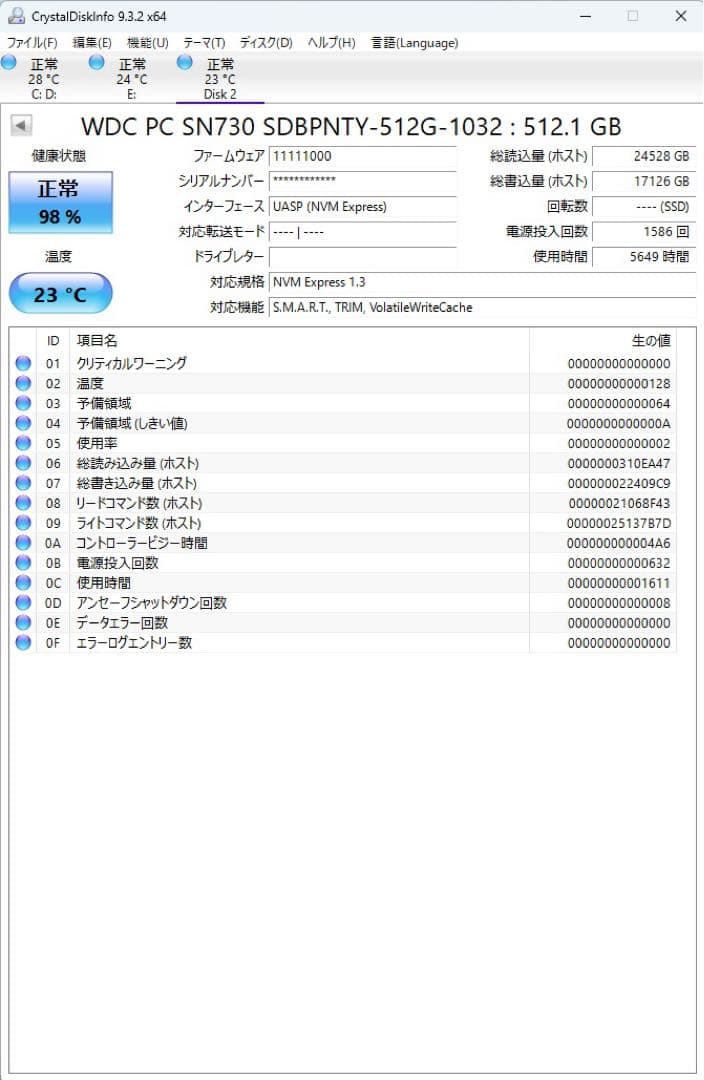This screenshot has width=704, height=1080.
Task: Click the 正常 98 % health status button
Action: click(60, 202)
